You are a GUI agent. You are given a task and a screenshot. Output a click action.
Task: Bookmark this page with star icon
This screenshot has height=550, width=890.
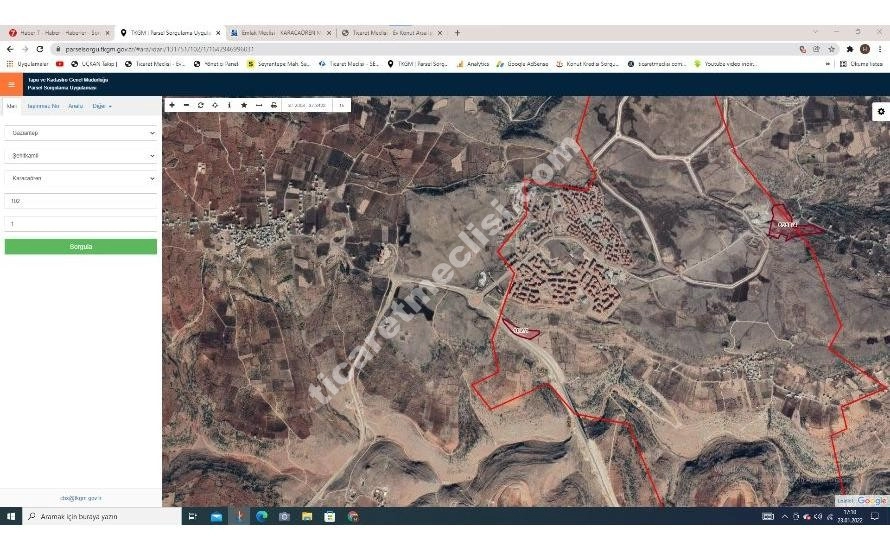tap(832, 49)
